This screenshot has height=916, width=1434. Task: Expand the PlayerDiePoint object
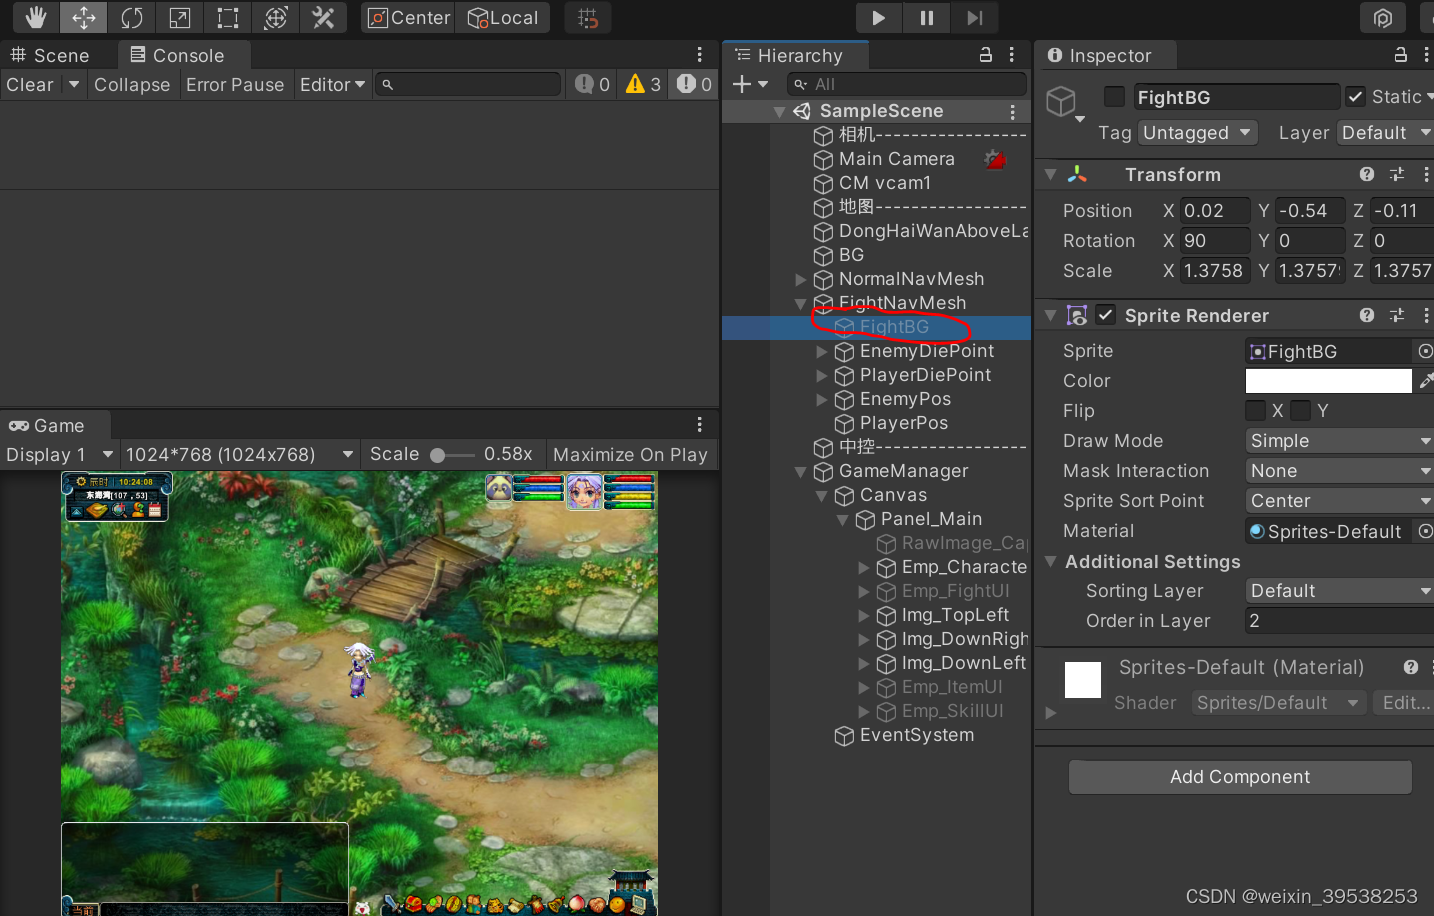pyautogui.click(x=821, y=375)
